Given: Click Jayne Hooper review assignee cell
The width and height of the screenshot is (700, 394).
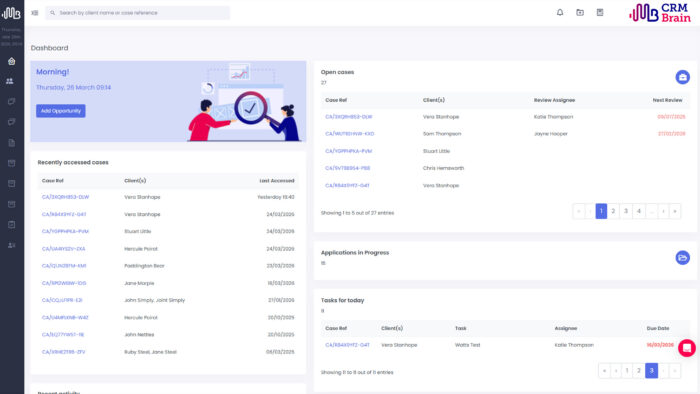Looking at the screenshot, I should point(550,134).
